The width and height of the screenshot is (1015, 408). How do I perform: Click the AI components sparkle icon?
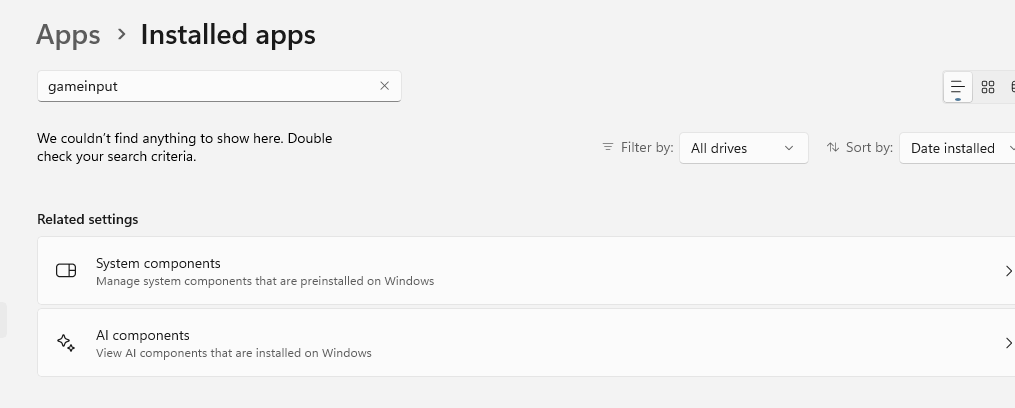click(66, 343)
